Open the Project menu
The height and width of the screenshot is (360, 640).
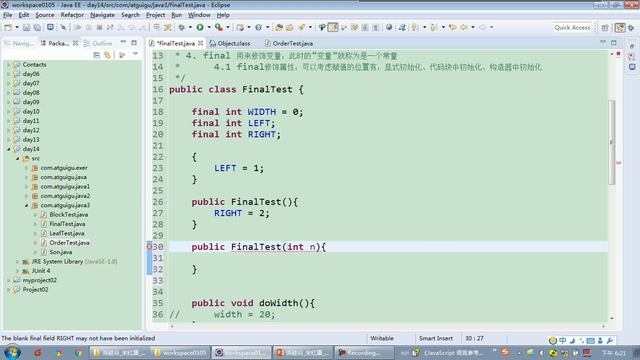pyautogui.click(x=156, y=15)
